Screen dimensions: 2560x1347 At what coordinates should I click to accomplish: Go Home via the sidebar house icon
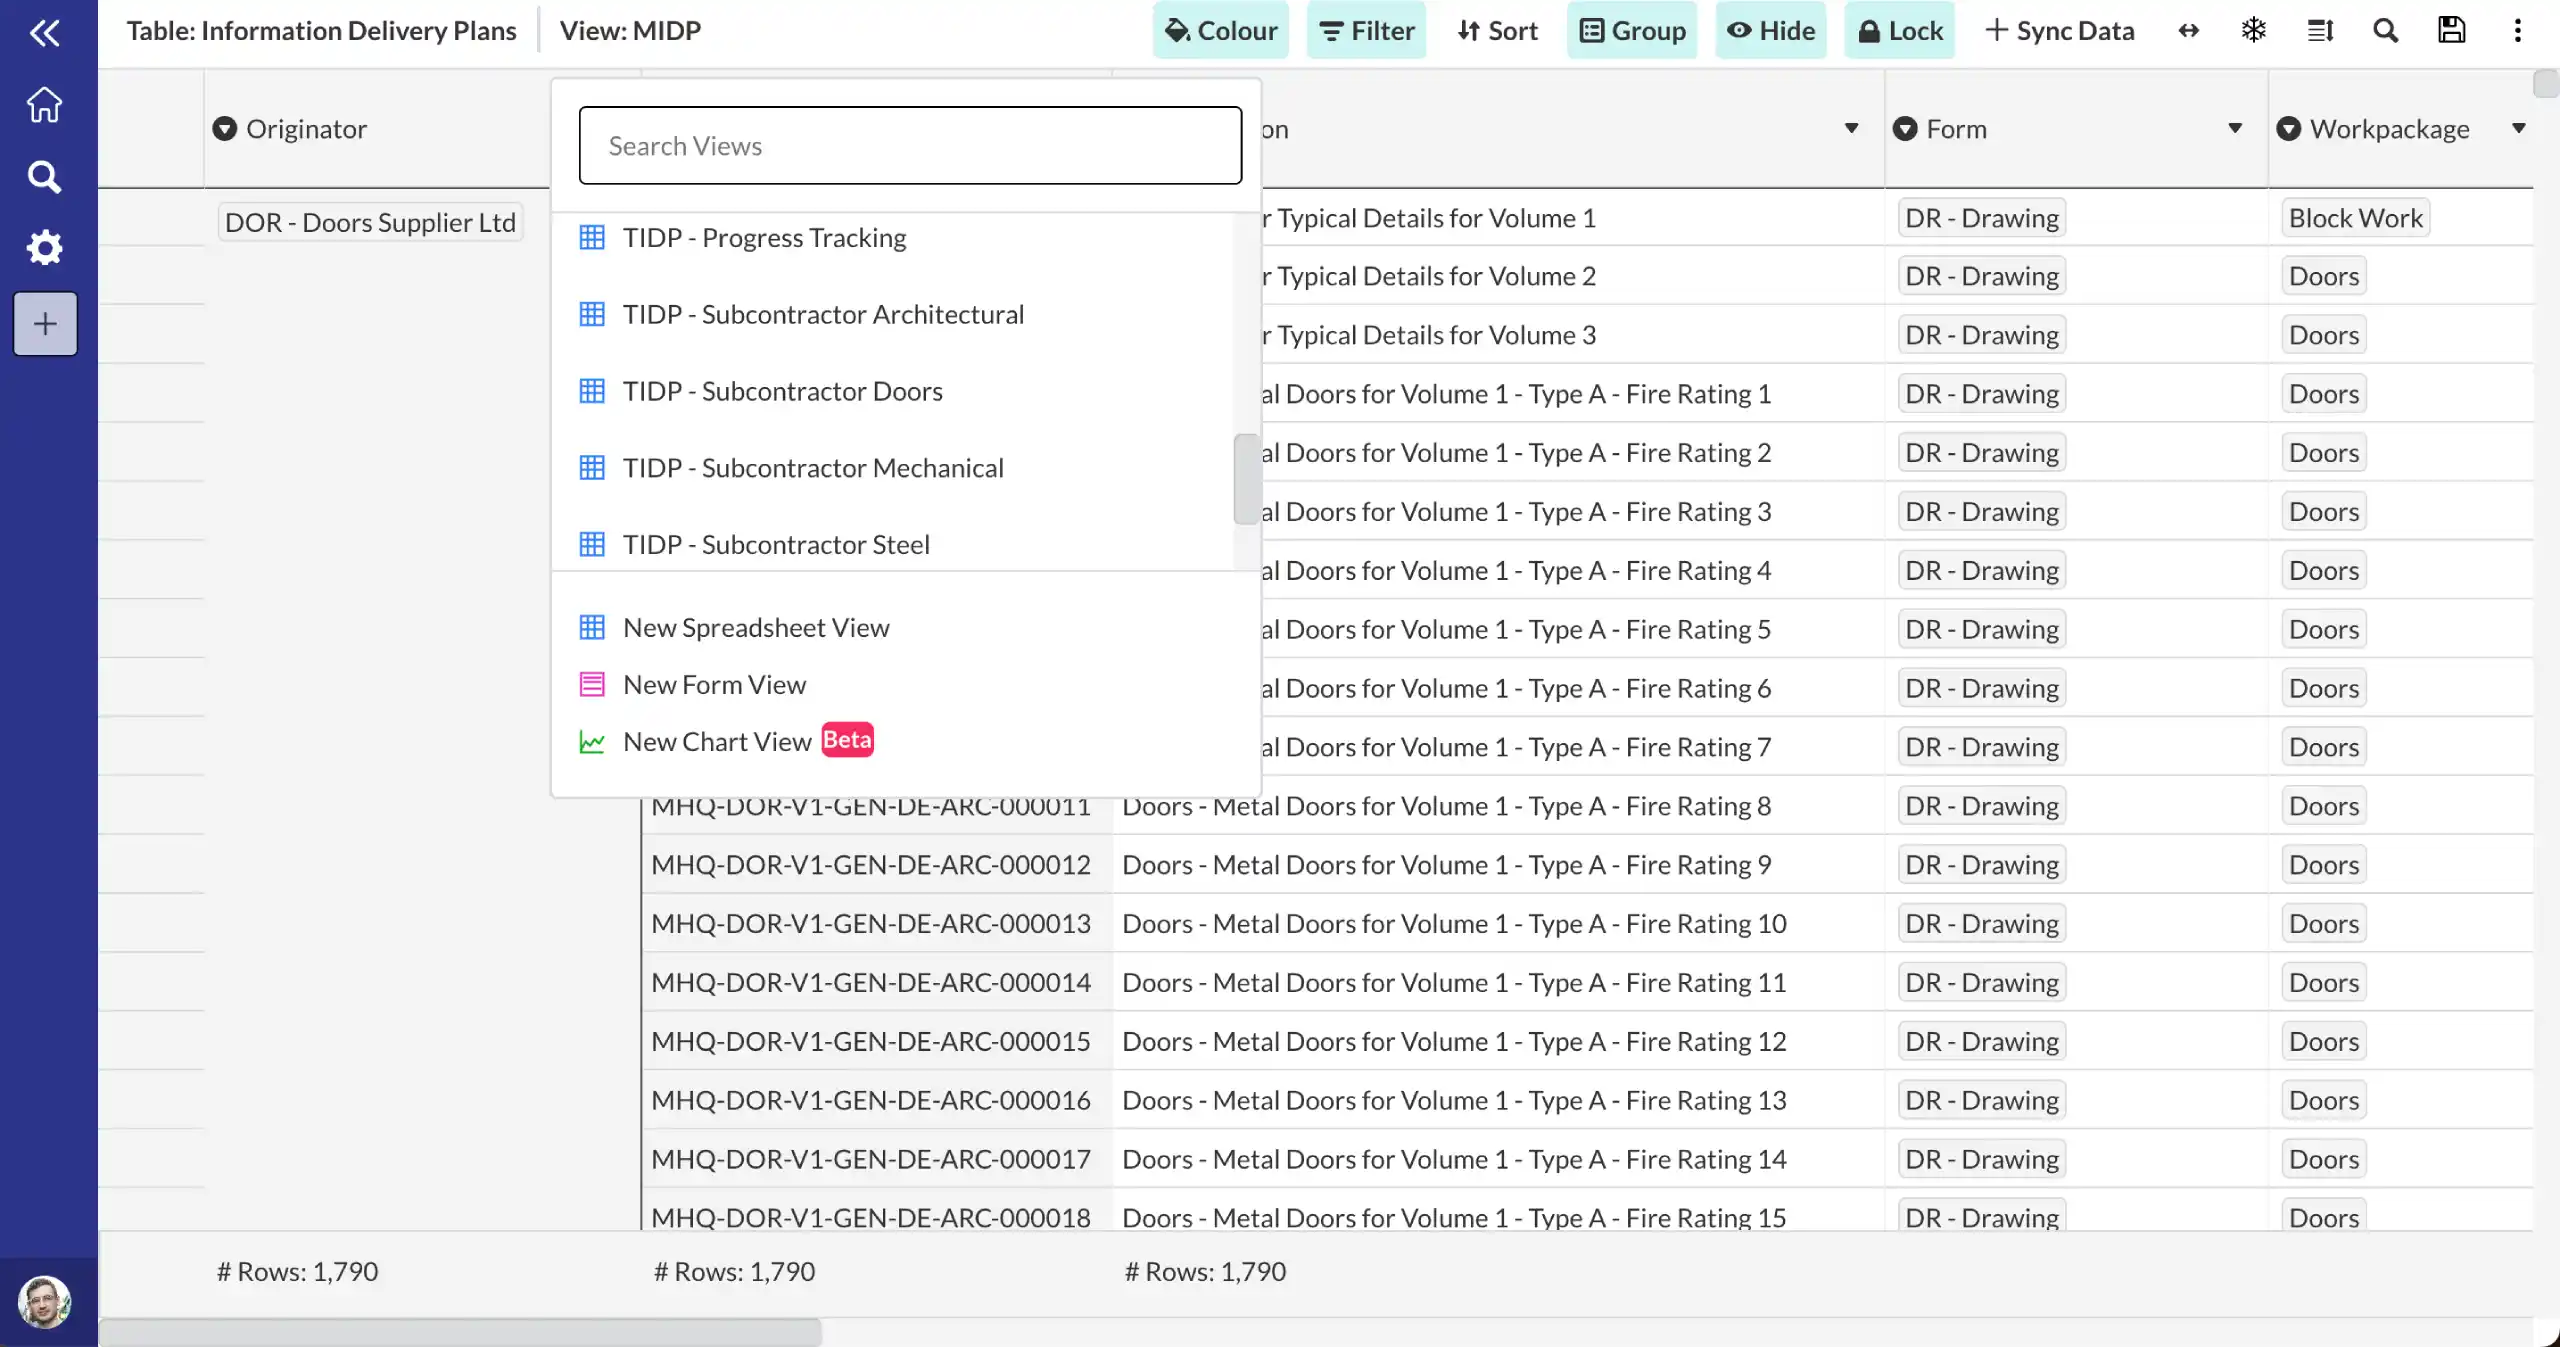pos(44,103)
